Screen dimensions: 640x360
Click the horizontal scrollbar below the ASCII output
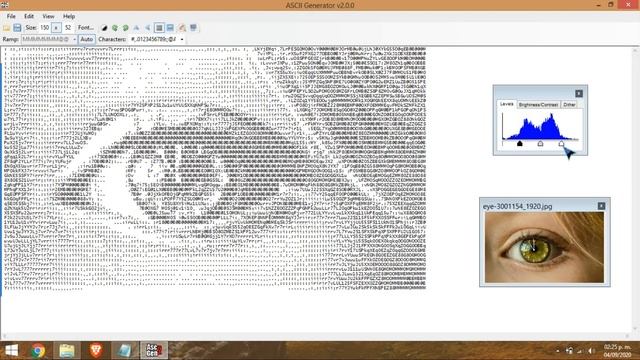[316, 336]
